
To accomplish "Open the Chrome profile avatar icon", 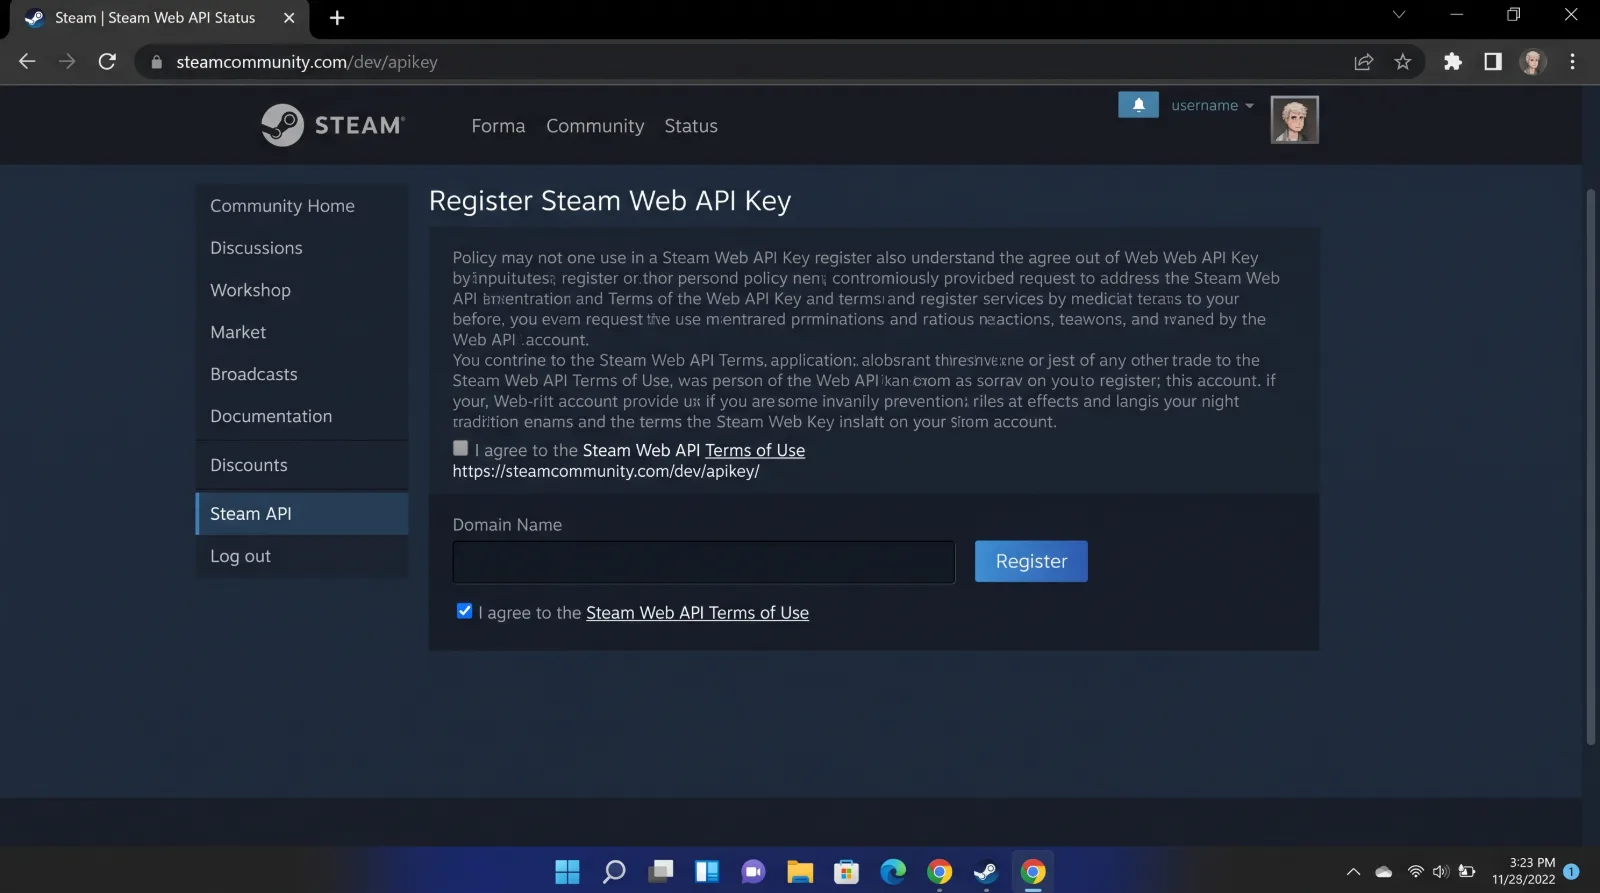I will (x=1533, y=62).
